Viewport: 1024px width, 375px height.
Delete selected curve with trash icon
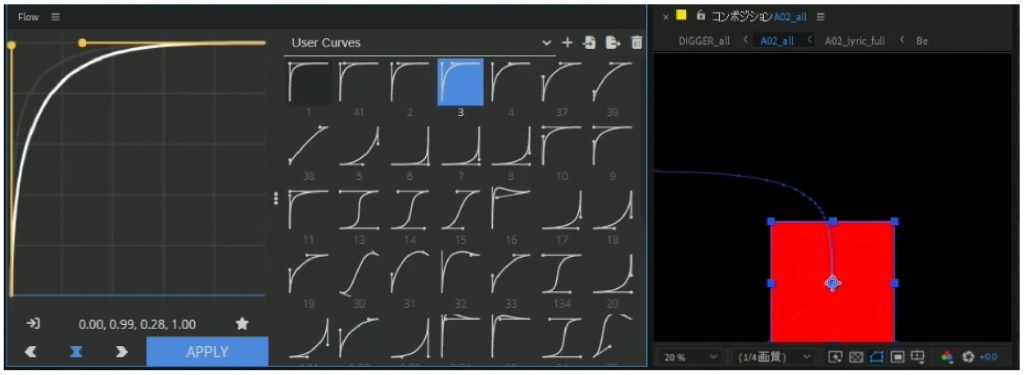636,42
